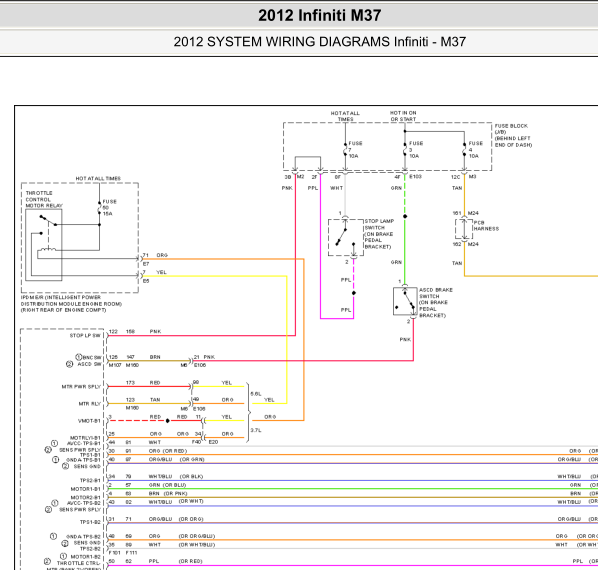The height and width of the screenshot is (570, 598).
Task: Click the "STOP LP SW" pin label
Action: pyautogui.click(x=85, y=336)
